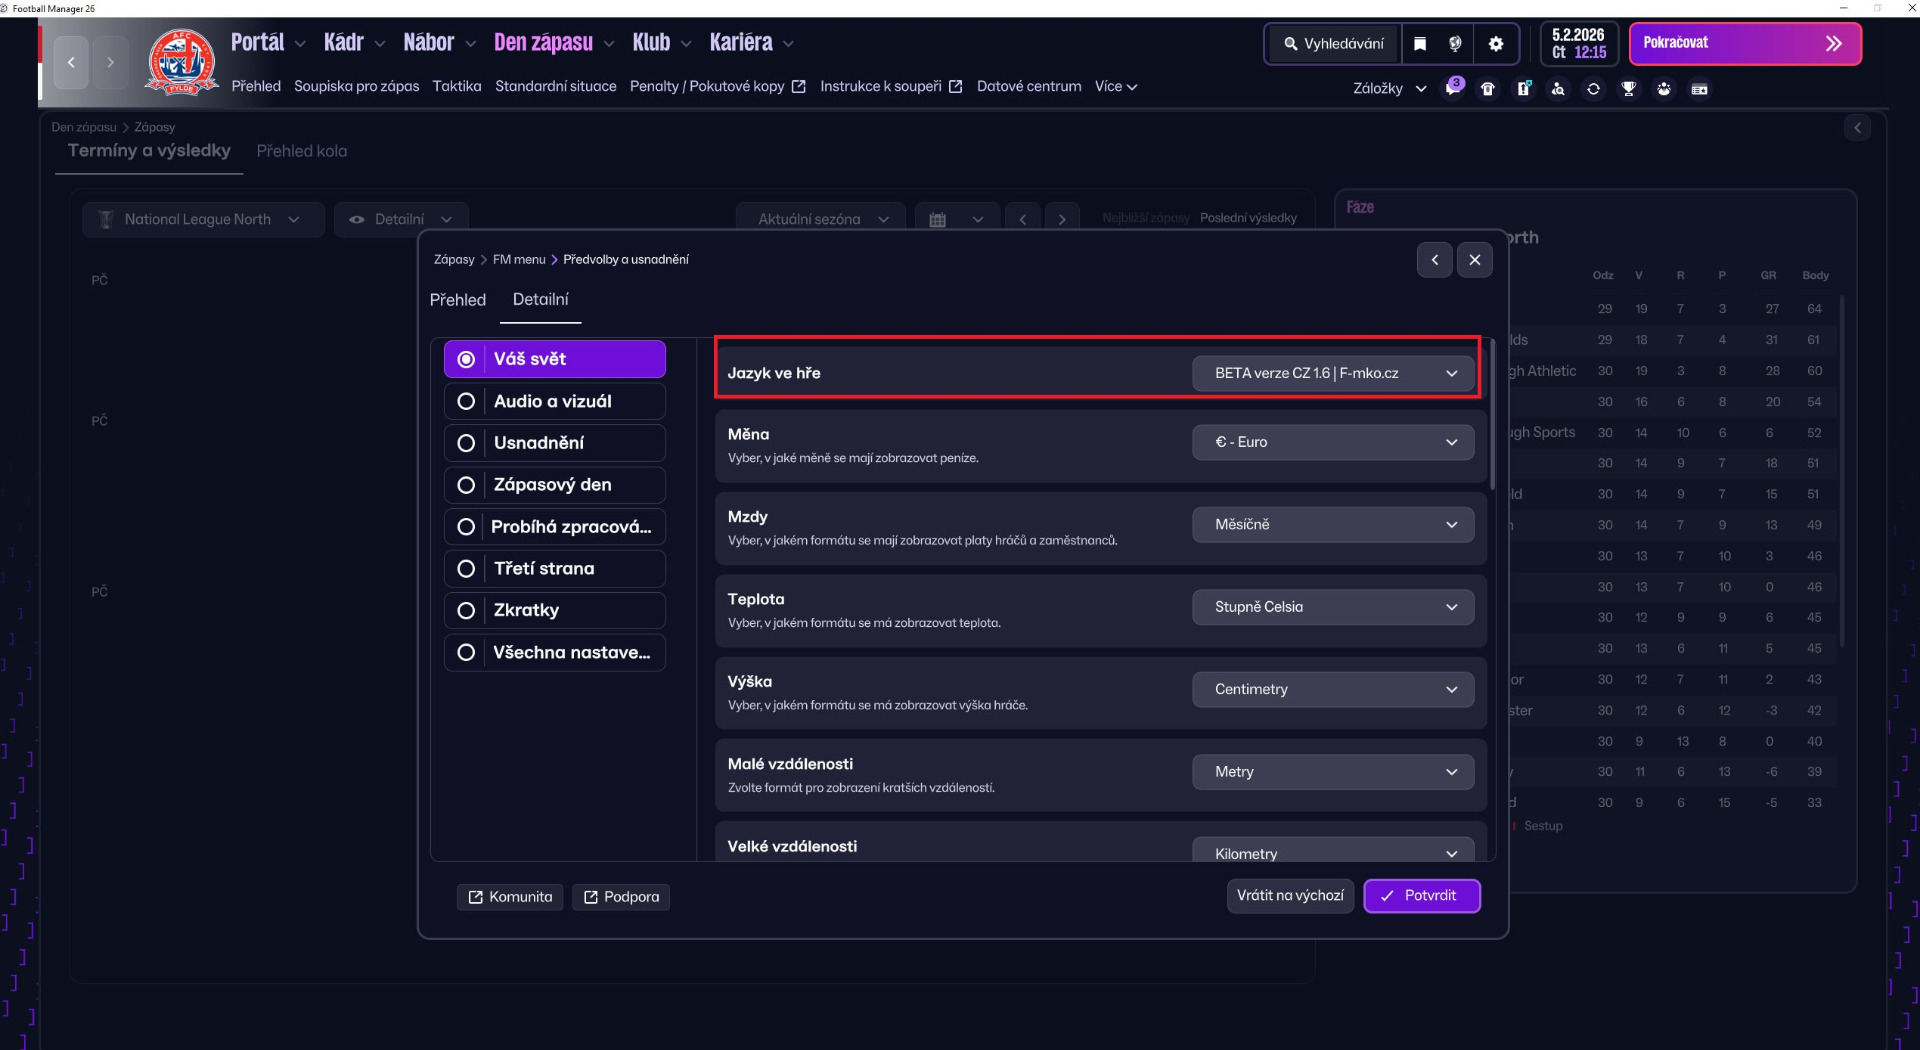Click the AFC Fylde club badge
1920x1050 pixels.
181,62
